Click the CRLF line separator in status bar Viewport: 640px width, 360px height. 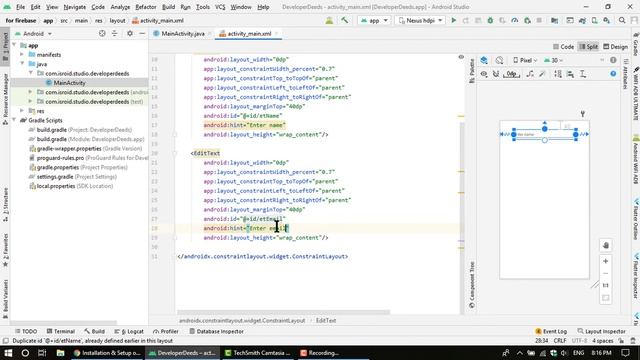[560, 341]
